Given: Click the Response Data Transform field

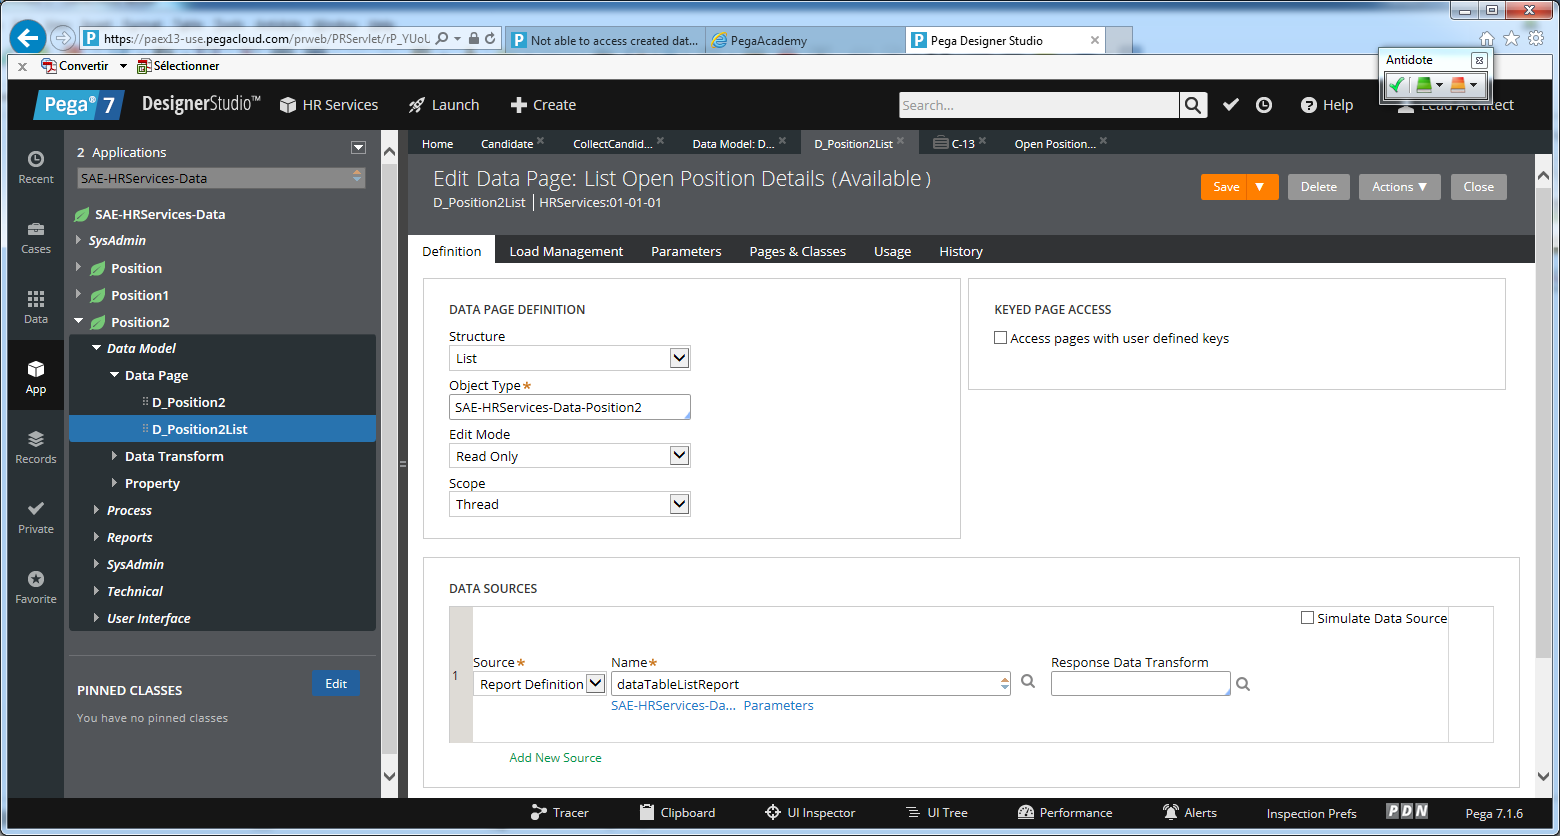Looking at the screenshot, I should click(1141, 684).
